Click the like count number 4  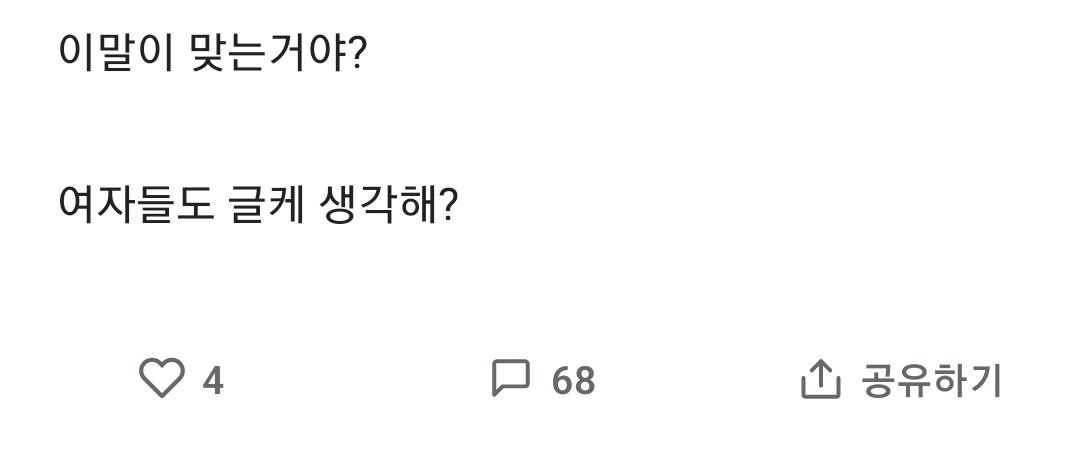point(212,381)
